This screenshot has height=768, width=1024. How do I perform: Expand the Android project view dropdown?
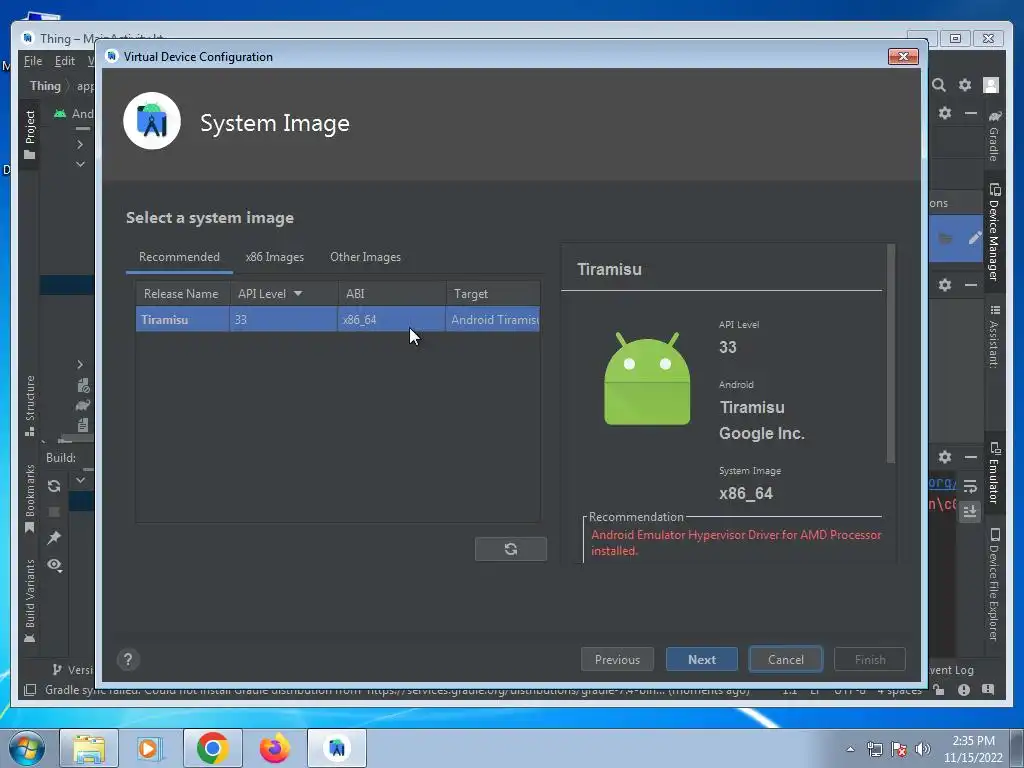(x=72, y=114)
